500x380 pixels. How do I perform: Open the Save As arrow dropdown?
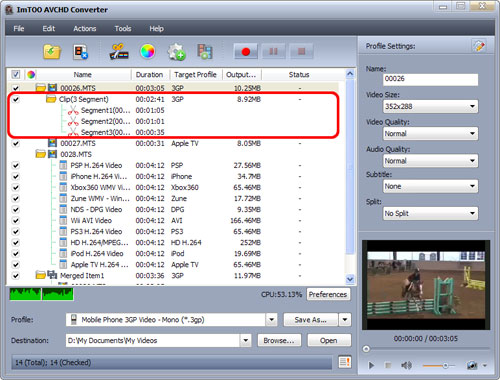click(x=345, y=320)
